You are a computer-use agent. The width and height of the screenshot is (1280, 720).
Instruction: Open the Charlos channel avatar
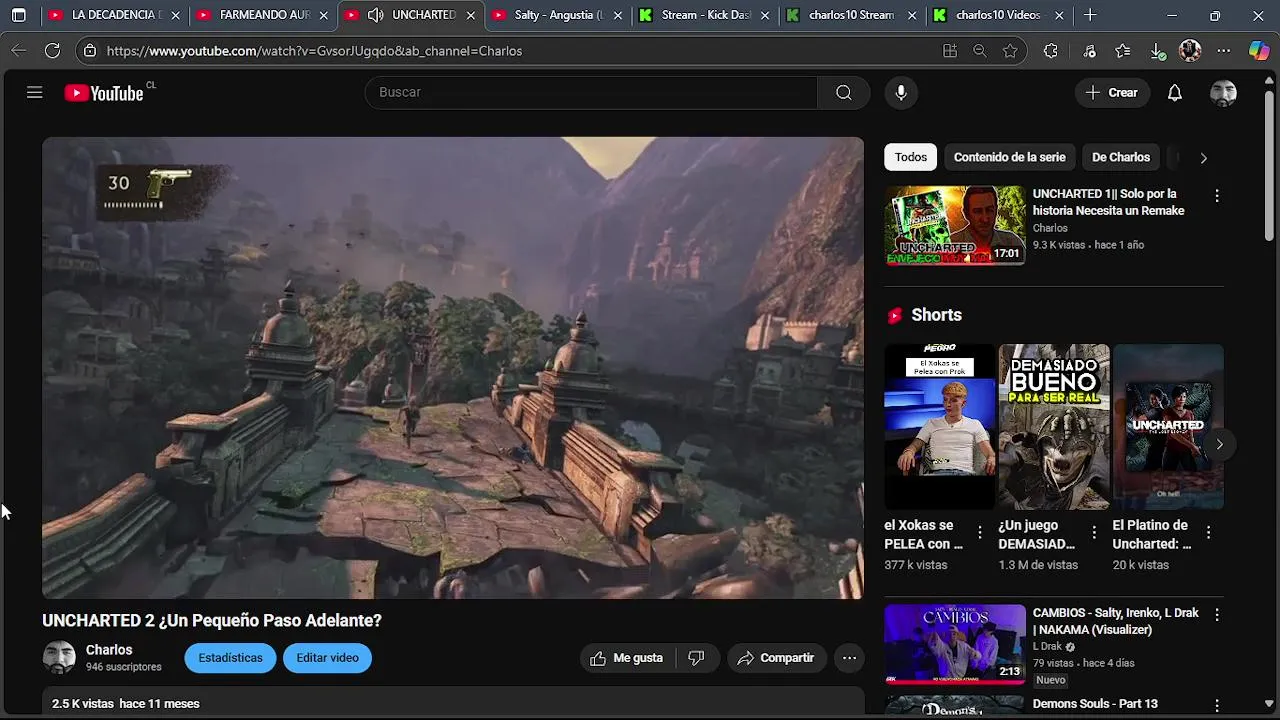pyautogui.click(x=59, y=658)
